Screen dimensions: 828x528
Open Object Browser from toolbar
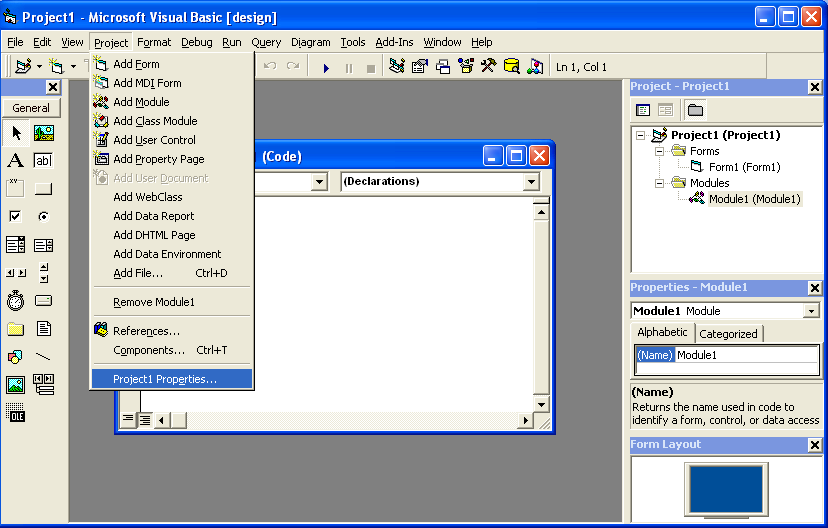[466, 67]
